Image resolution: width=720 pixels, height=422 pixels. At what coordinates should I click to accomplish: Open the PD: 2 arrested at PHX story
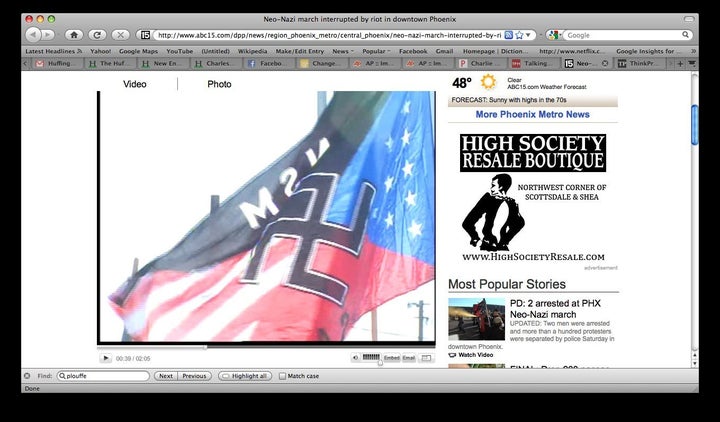555,309
